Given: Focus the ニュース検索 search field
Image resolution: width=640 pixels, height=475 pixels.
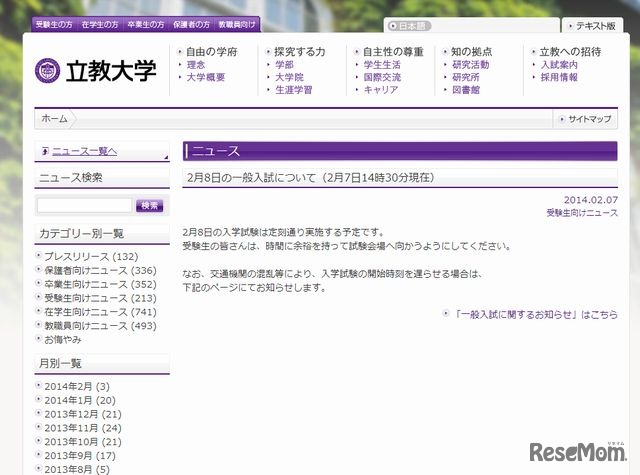Looking at the screenshot, I should [84, 205].
